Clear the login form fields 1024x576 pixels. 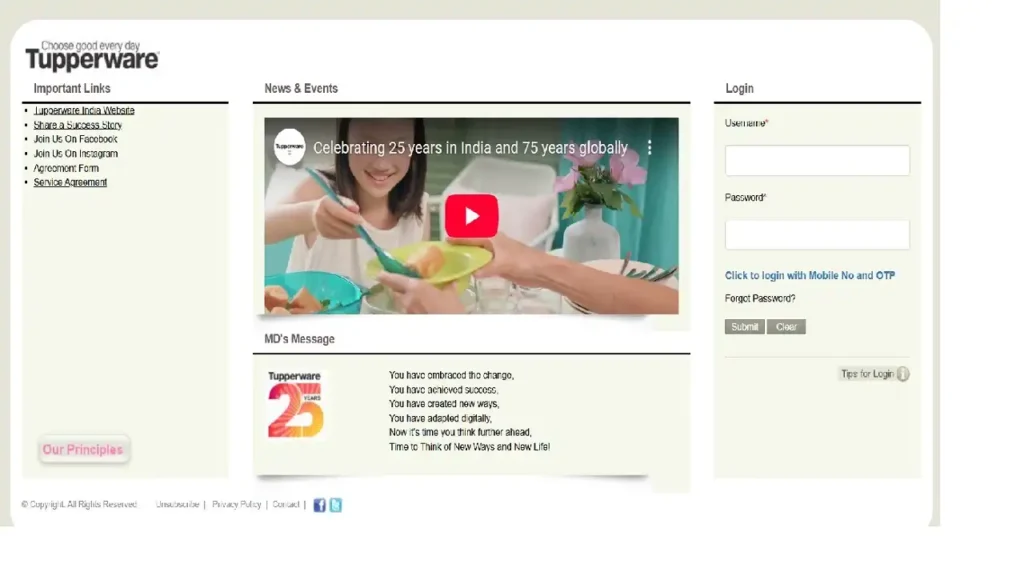[x=786, y=327]
